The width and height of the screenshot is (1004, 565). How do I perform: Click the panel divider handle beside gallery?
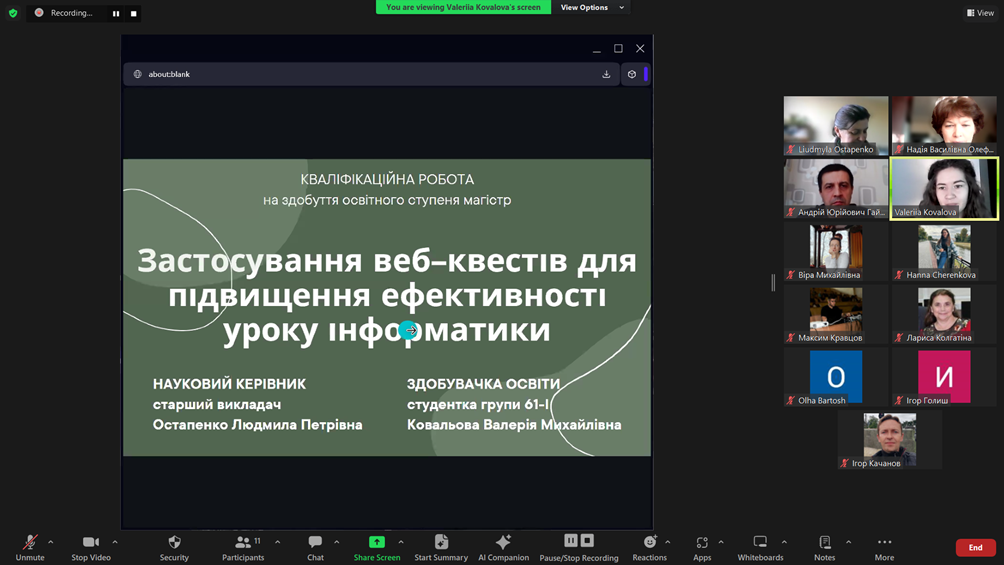pyautogui.click(x=773, y=282)
